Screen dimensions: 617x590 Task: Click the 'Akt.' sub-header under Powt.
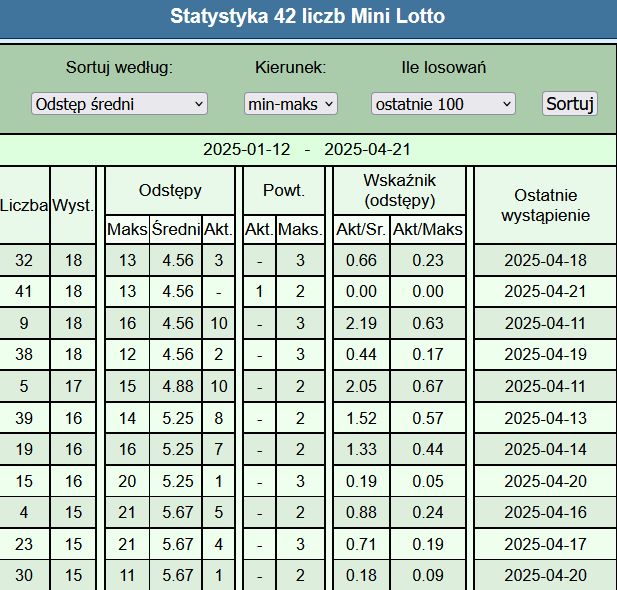pyautogui.click(x=259, y=229)
